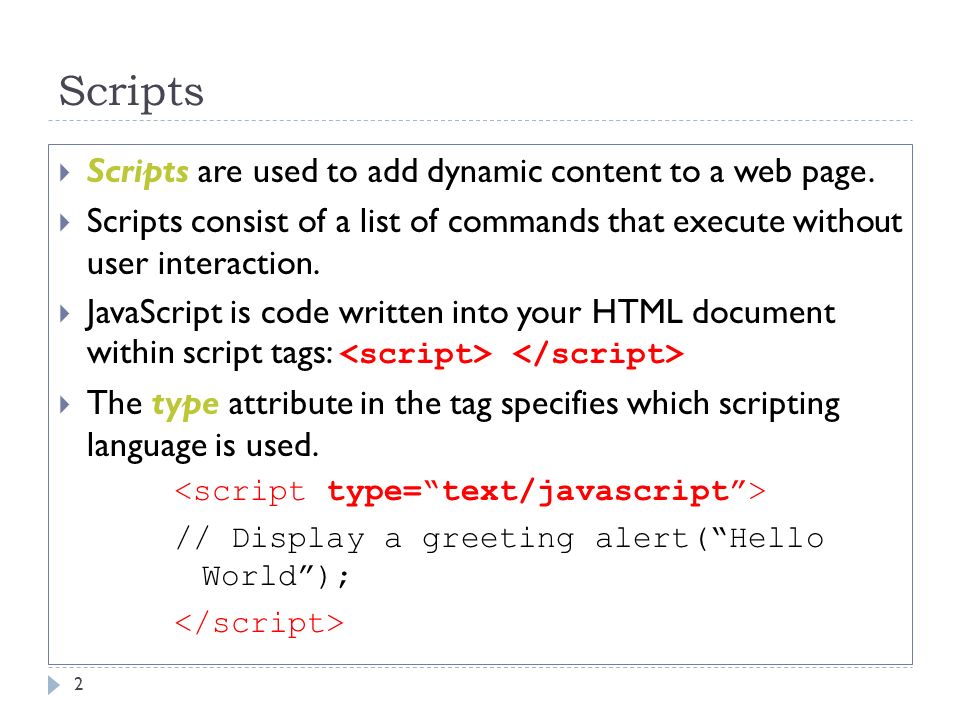Click the words "HTML document"
This screenshot has width=960, height=720.
click(x=713, y=312)
